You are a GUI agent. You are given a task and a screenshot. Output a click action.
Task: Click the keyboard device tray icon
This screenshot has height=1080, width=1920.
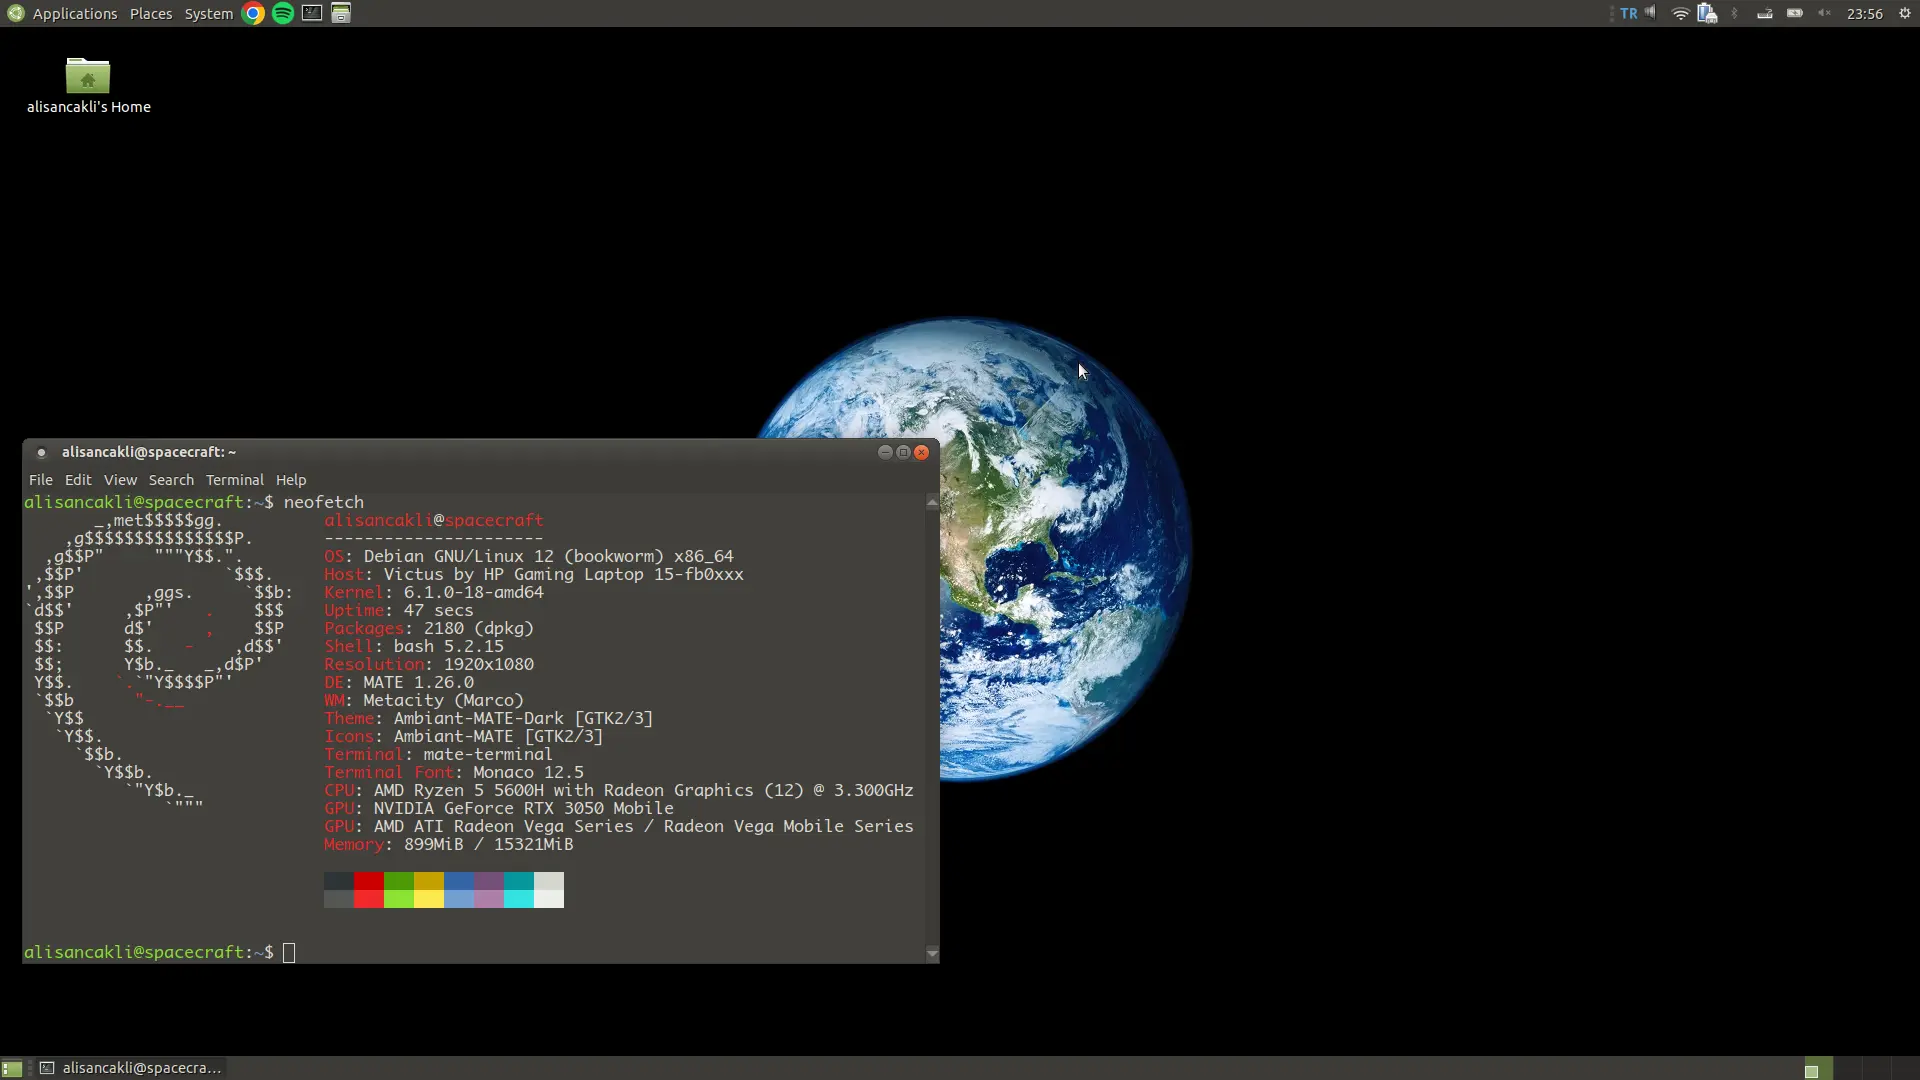1765,14
